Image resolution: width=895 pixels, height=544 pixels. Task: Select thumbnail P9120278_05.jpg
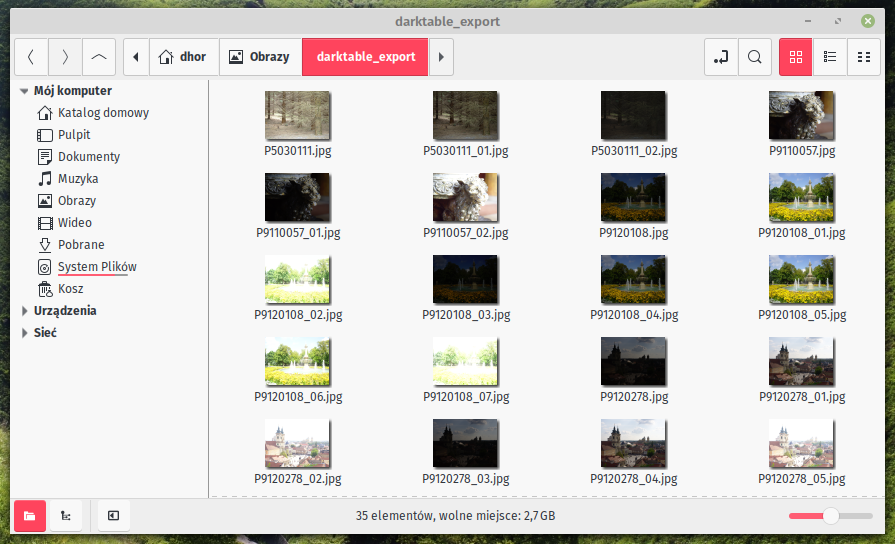tap(801, 444)
